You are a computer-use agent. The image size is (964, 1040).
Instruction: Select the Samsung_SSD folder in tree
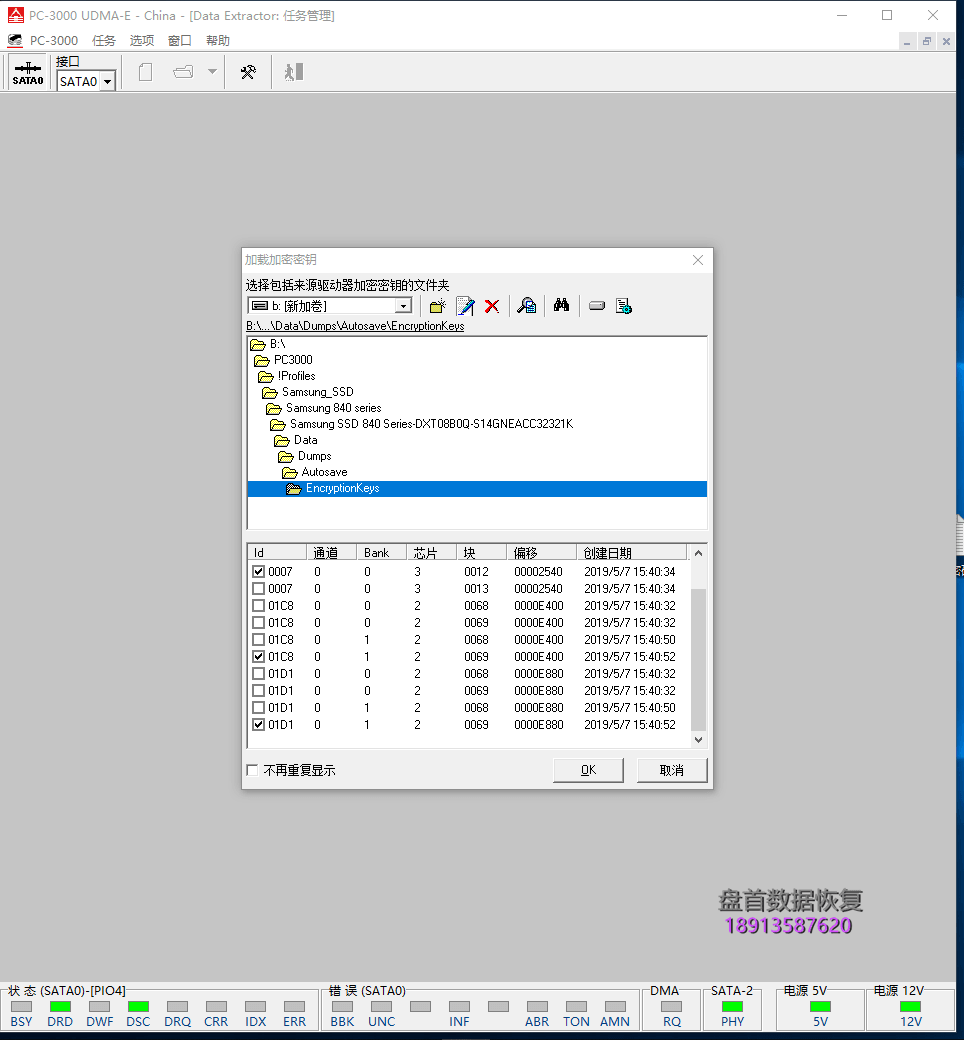(x=318, y=392)
